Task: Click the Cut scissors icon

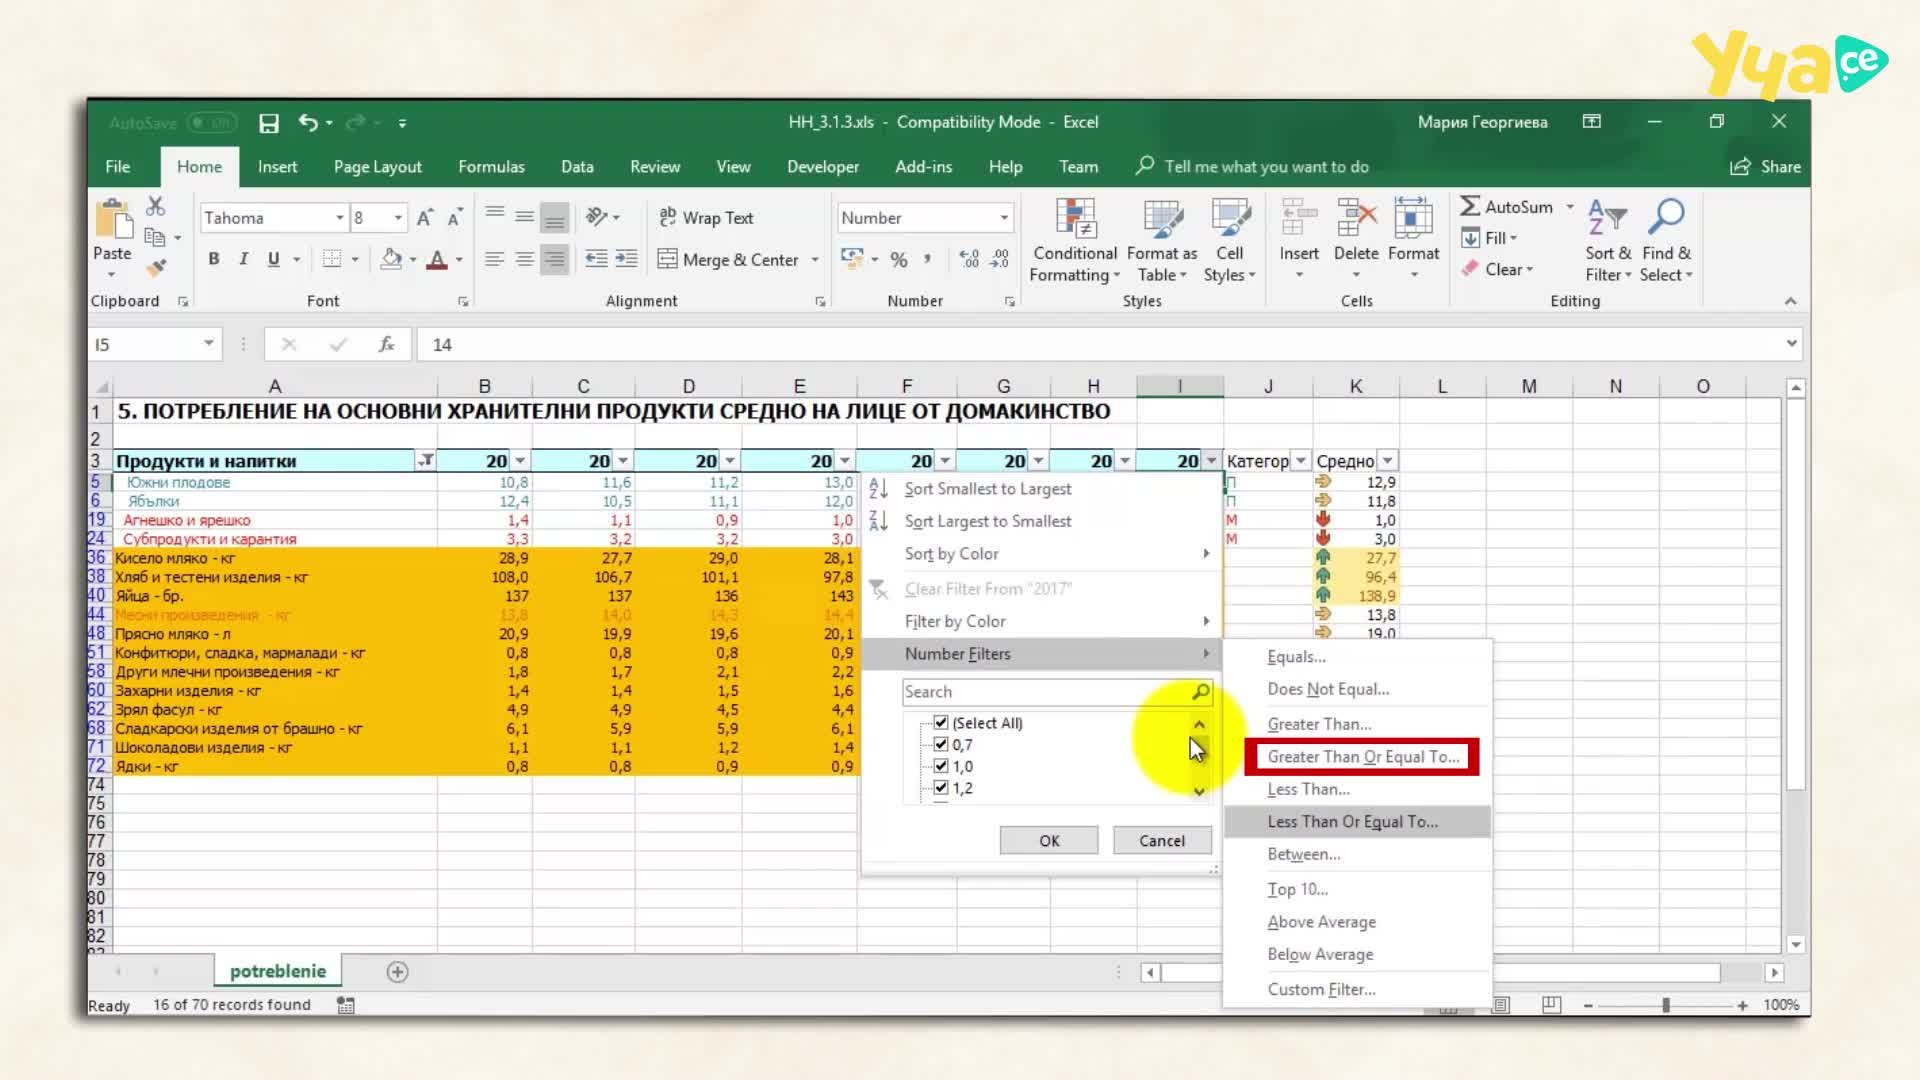Action: pos(155,206)
